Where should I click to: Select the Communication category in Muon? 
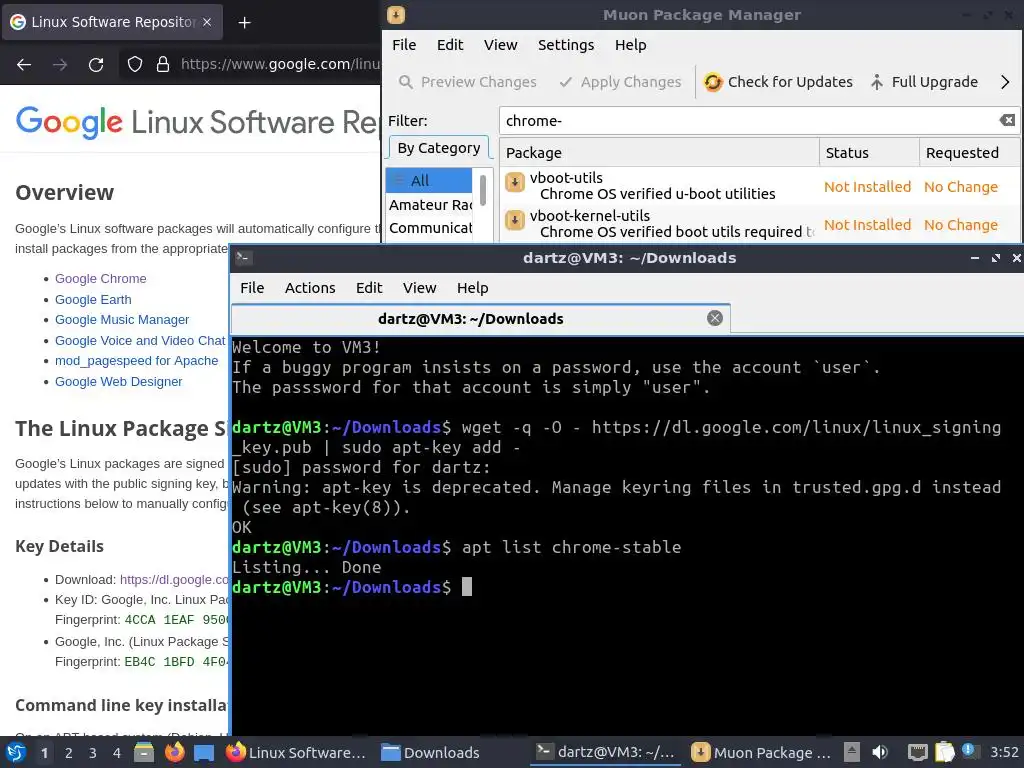point(429,228)
